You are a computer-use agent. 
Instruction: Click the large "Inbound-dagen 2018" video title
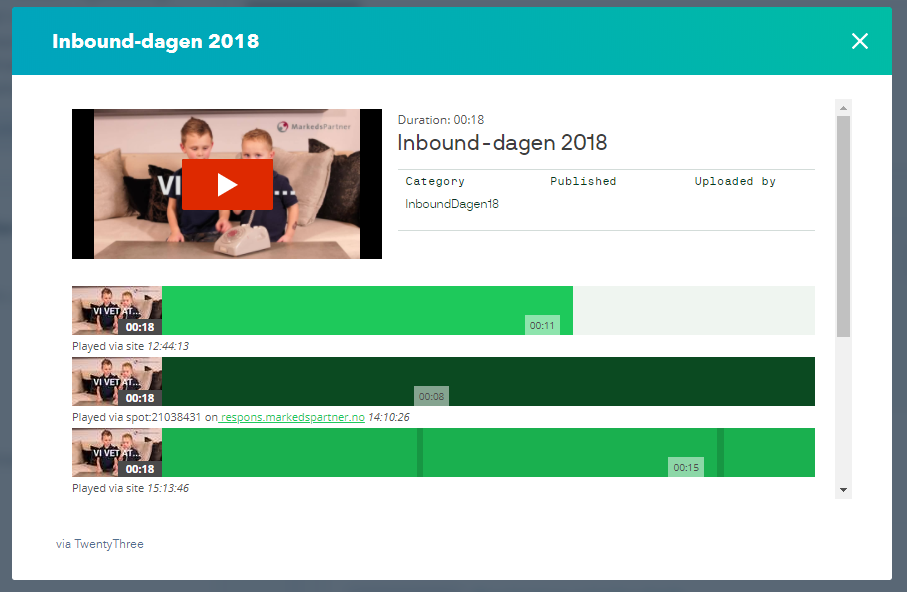coord(502,143)
